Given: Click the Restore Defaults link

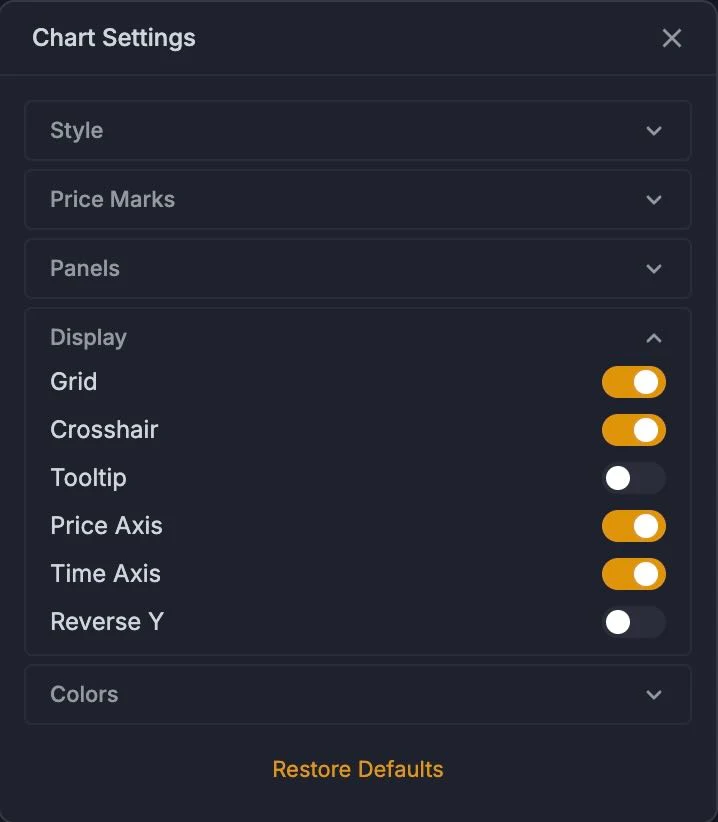Looking at the screenshot, I should coord(358,770).
